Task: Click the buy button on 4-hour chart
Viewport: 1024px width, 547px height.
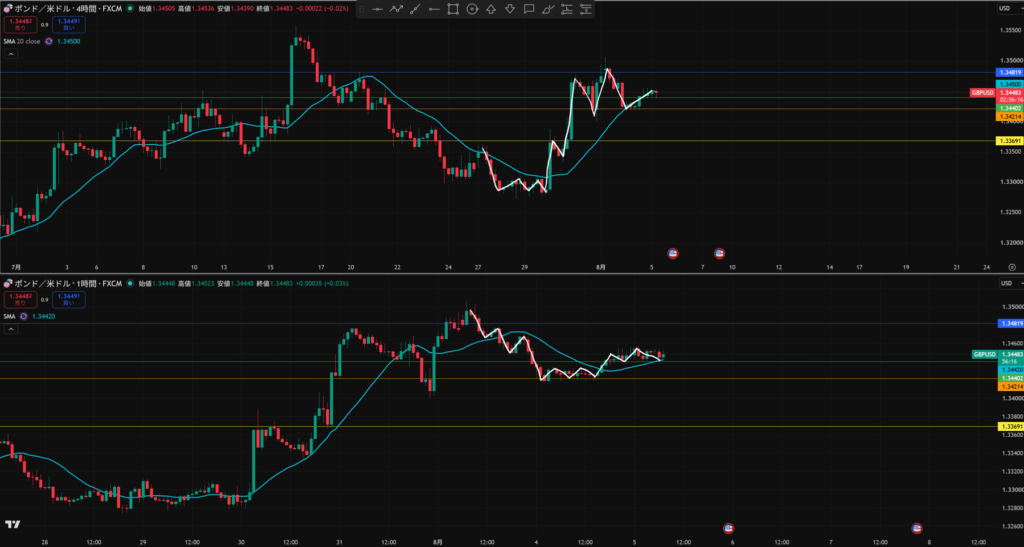Action: [69, 25]
